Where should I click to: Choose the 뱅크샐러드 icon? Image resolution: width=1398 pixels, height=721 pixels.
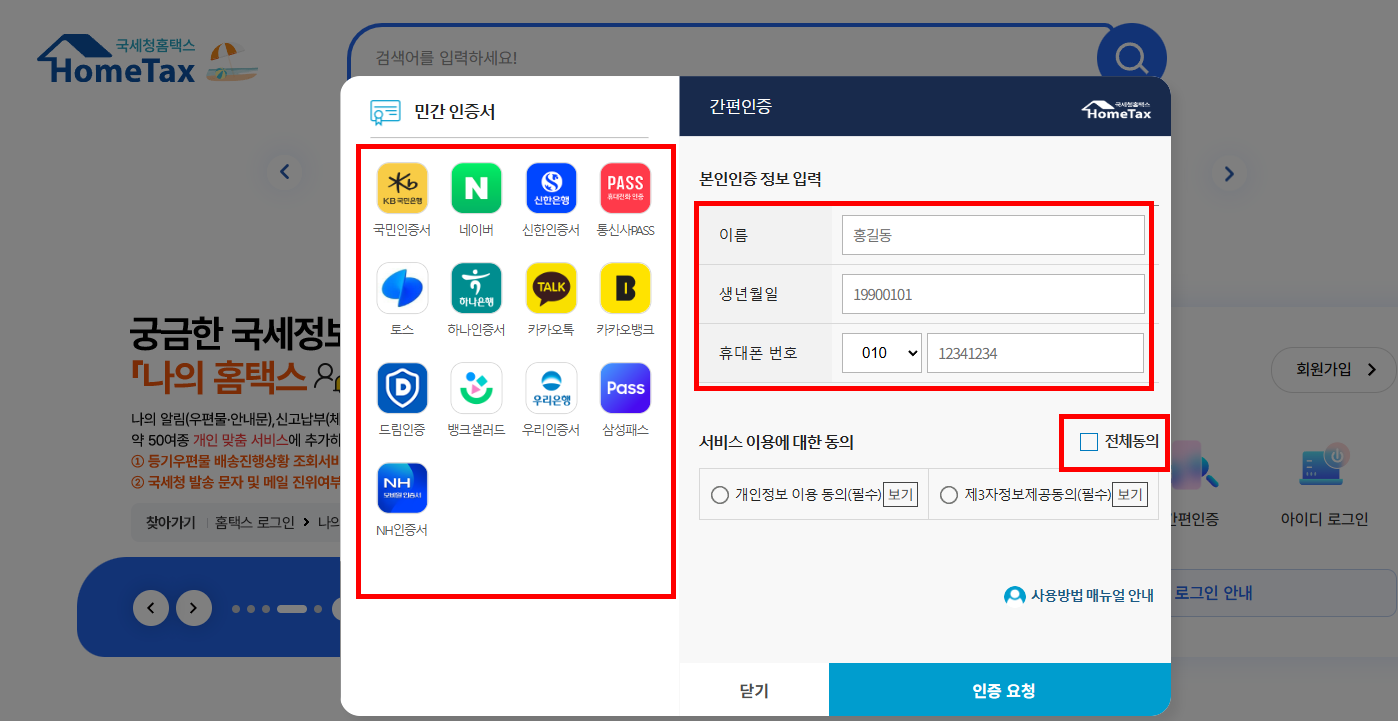(x=476, y=388)
